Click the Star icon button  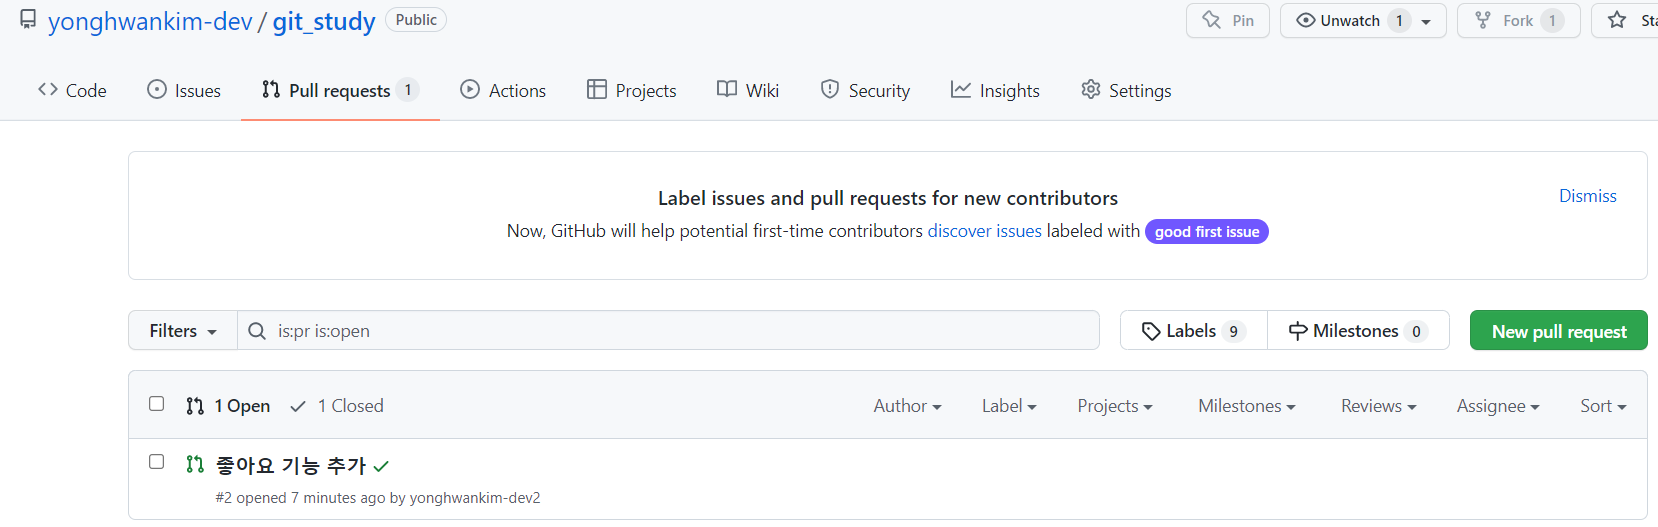1617,21
